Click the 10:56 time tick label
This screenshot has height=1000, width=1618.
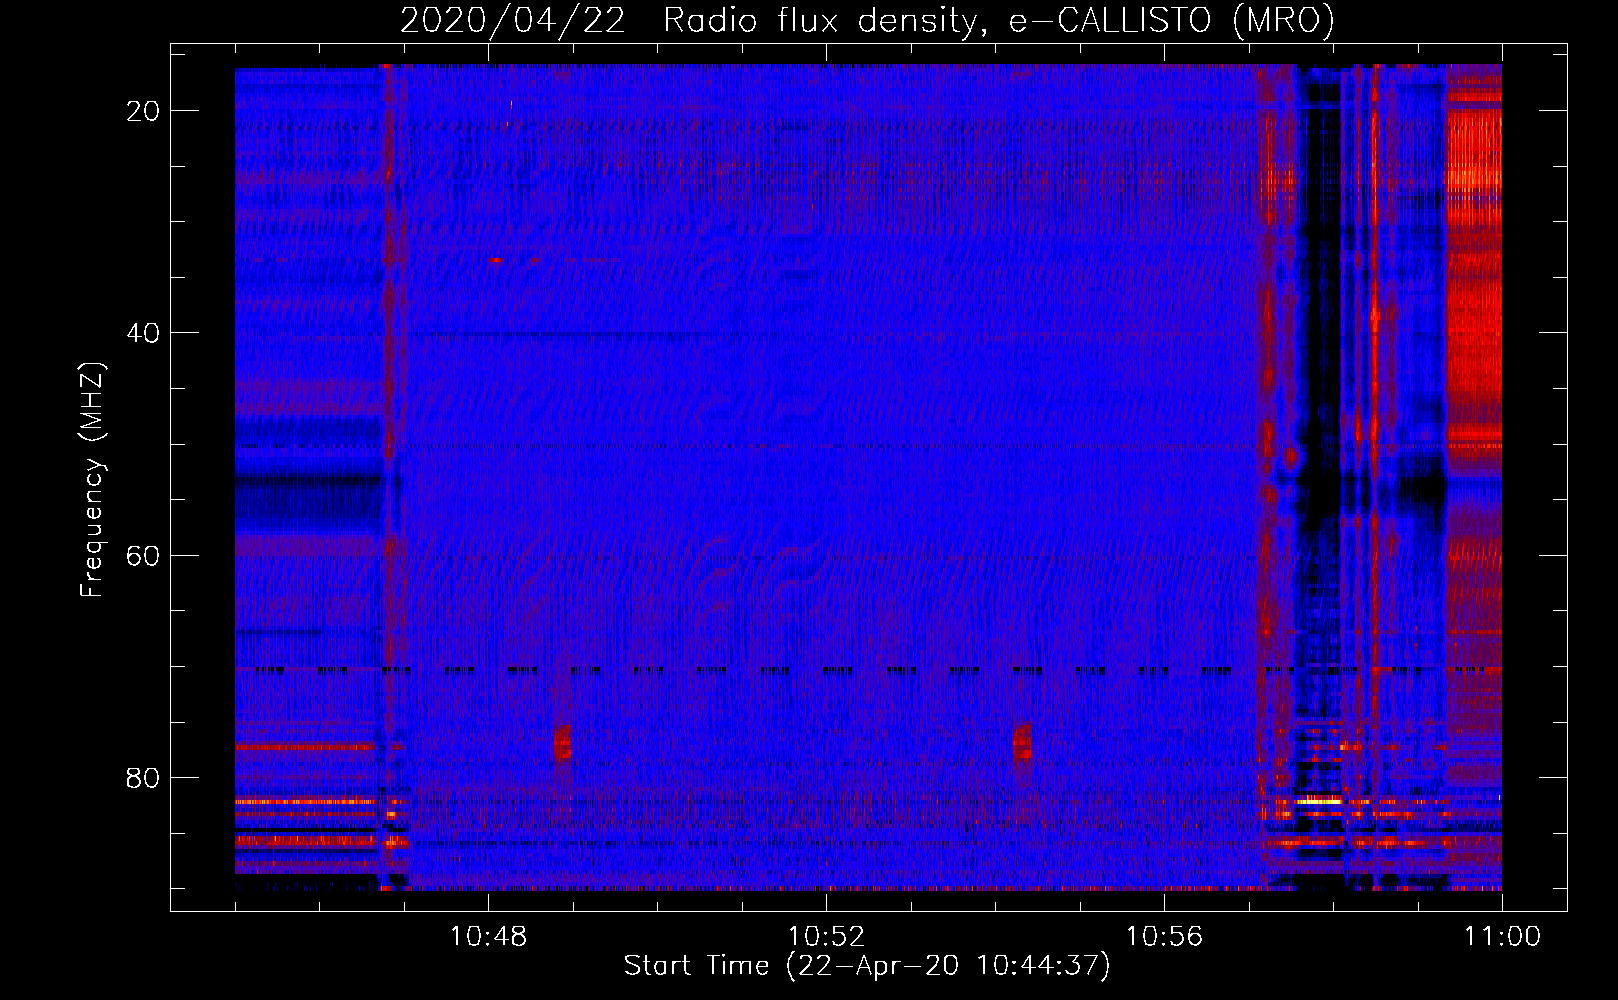1164,937
